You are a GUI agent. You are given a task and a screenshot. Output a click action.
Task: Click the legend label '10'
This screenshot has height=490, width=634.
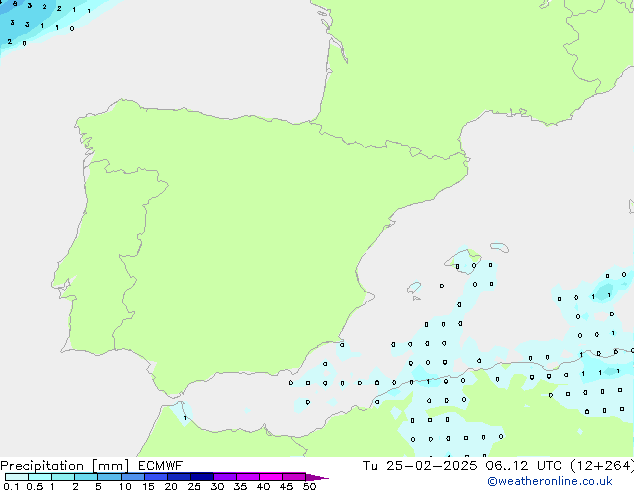pyautogui.click(x=125, y=486)
